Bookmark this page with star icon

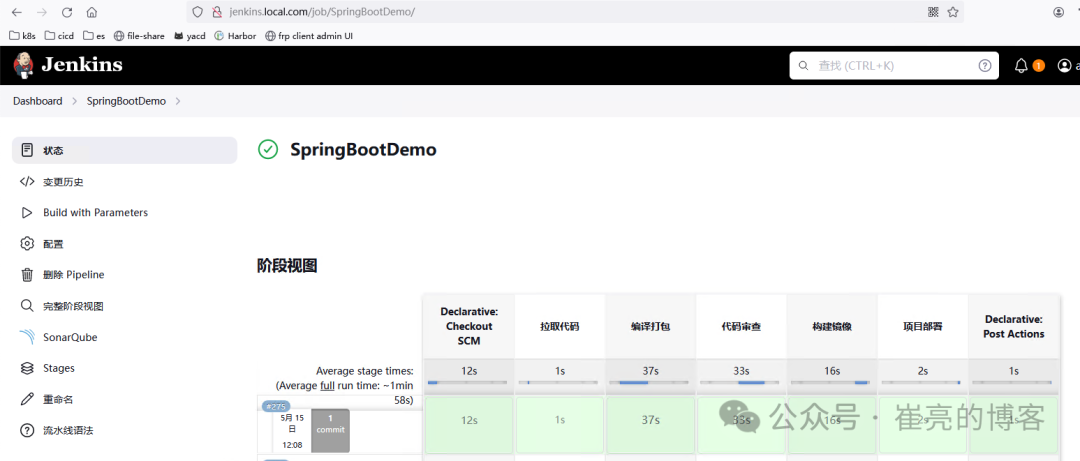953,12
